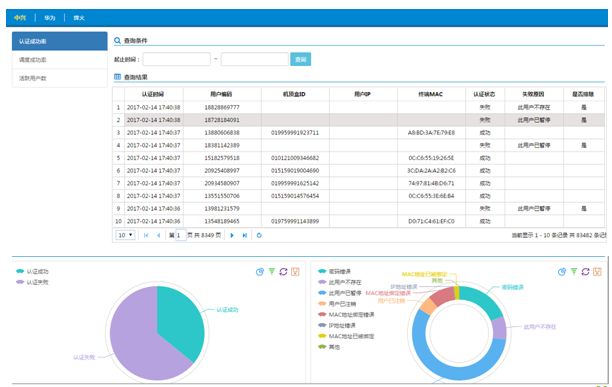The height and width of the screenshot is (387, 612).
Task: Click restore icon on left pie chart
Action: click(x=283, y=272)
